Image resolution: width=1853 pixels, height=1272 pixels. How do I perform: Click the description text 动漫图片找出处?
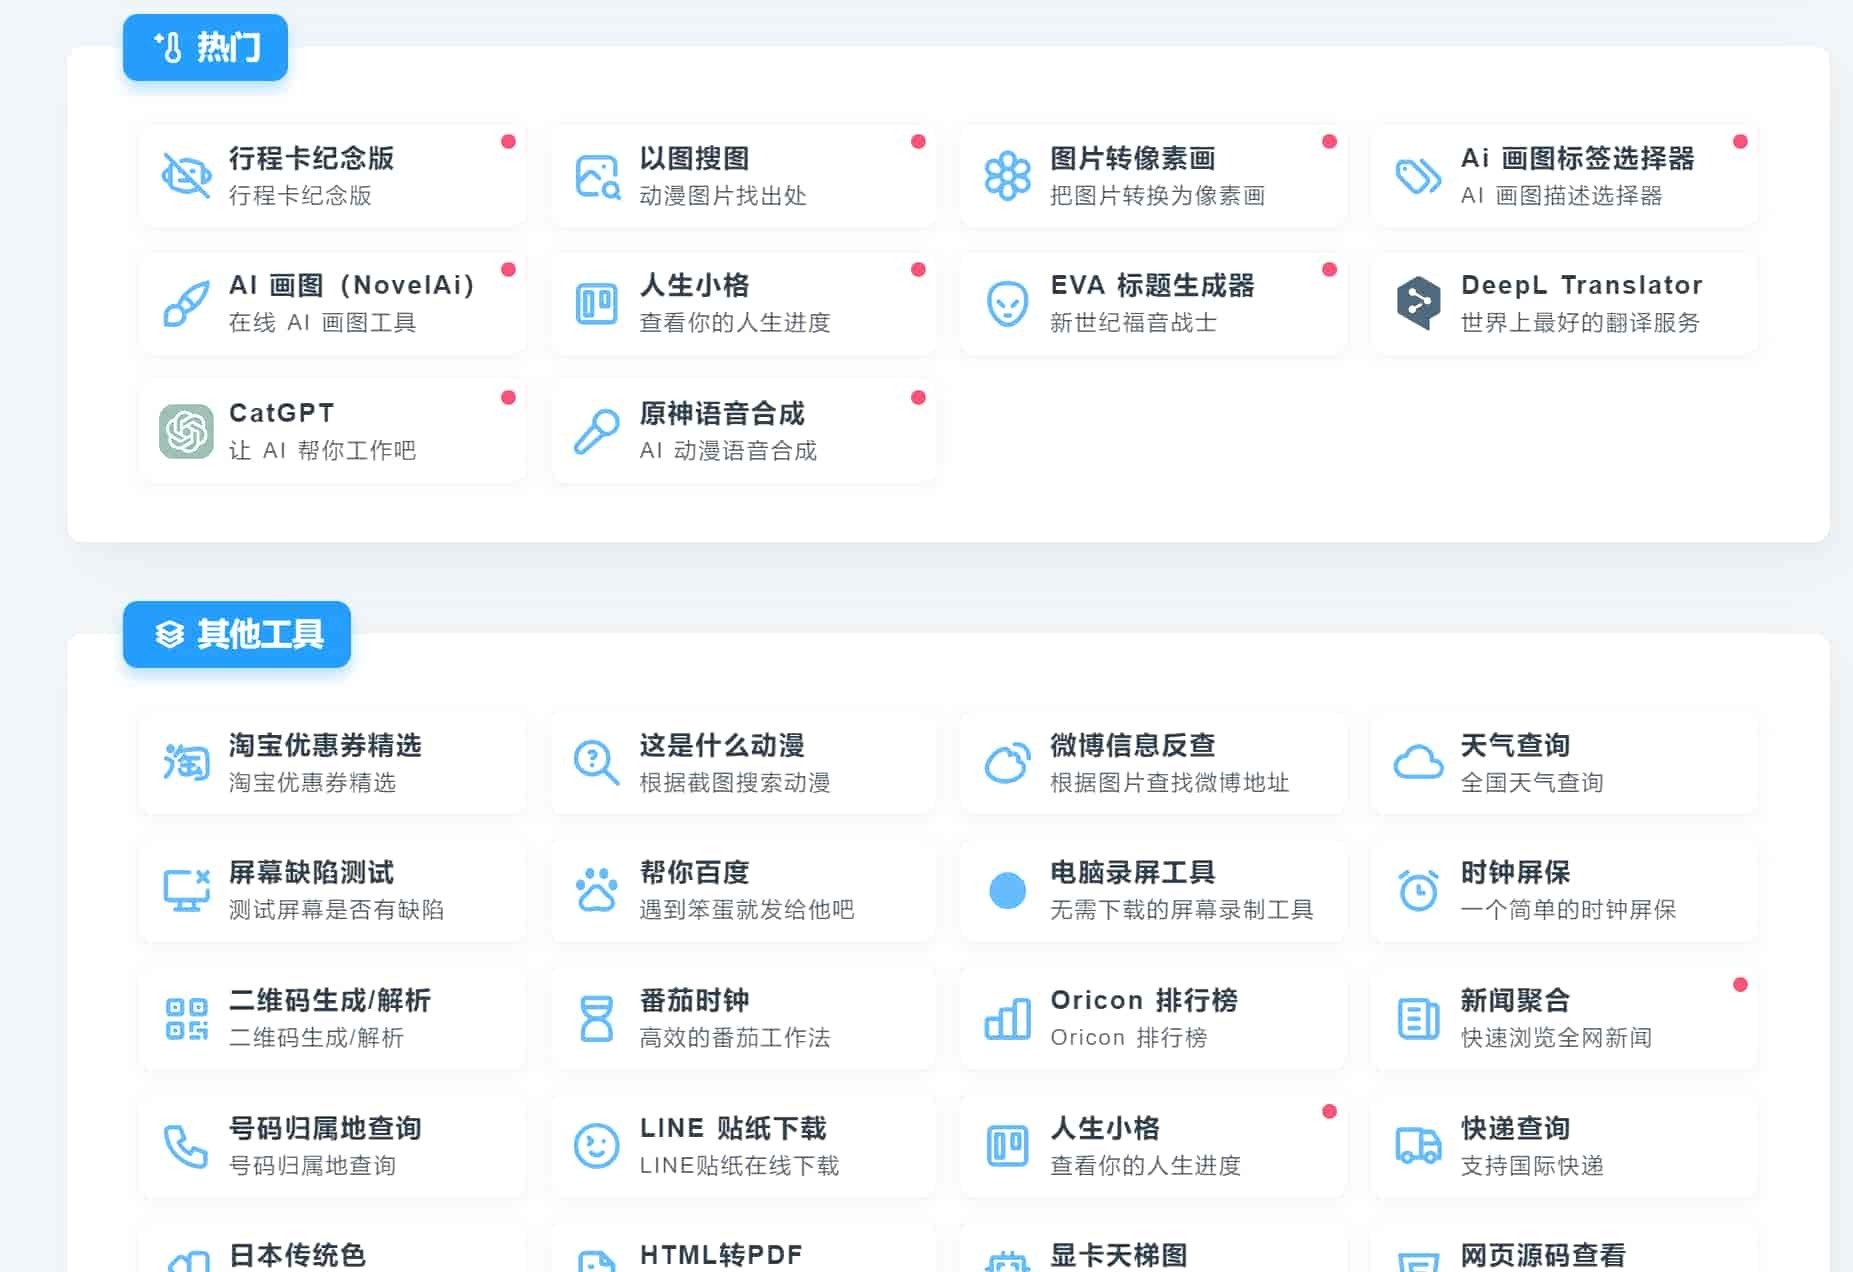[x=723, y=195]
